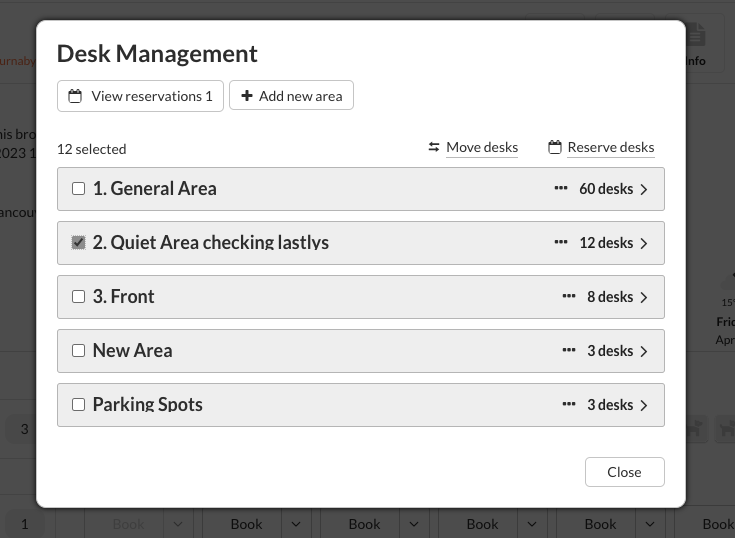735x538 pixels.
Task: Click the calendar icon beside Reserve desks
Action: [x=555, y=147]
